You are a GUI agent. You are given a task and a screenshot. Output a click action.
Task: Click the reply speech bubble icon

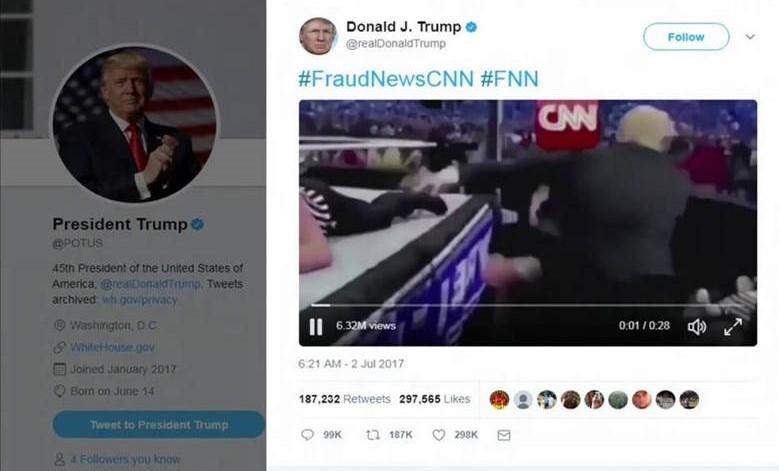click(308, 435)
